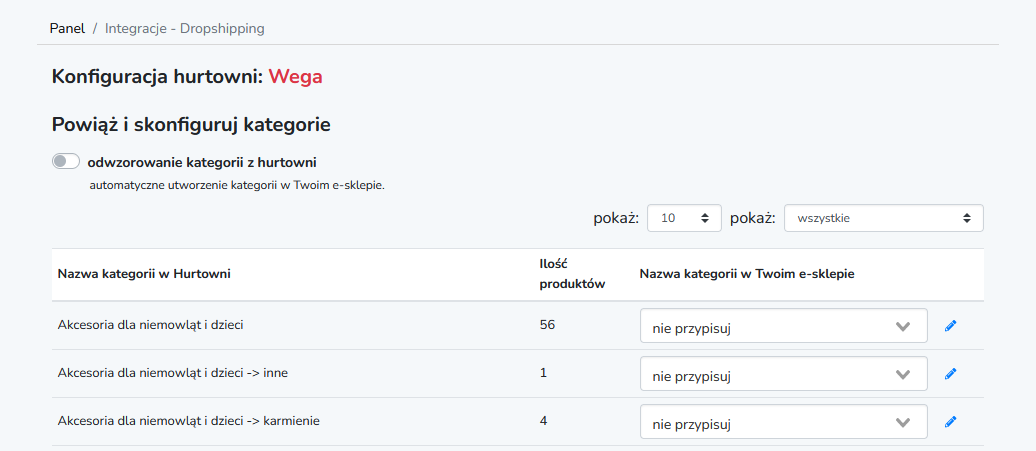Click the 'automatyczne utworzenie kategorii' helper text
The width and height of the screenshot is (1036, 451).
pyautogui.click(x=237, y=186)
